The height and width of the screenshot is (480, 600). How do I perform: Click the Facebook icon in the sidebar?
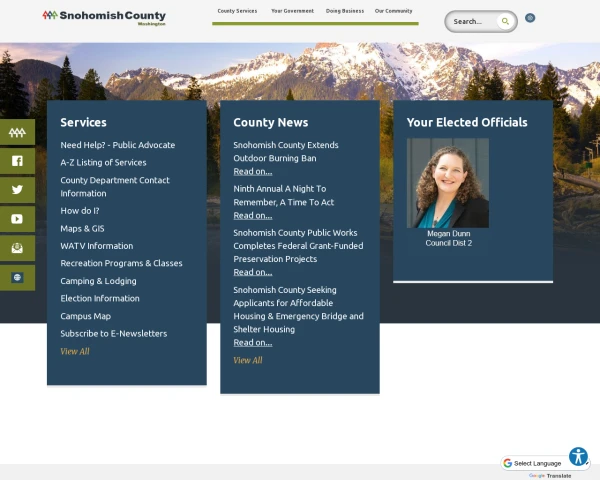click(x=17, y=161)
